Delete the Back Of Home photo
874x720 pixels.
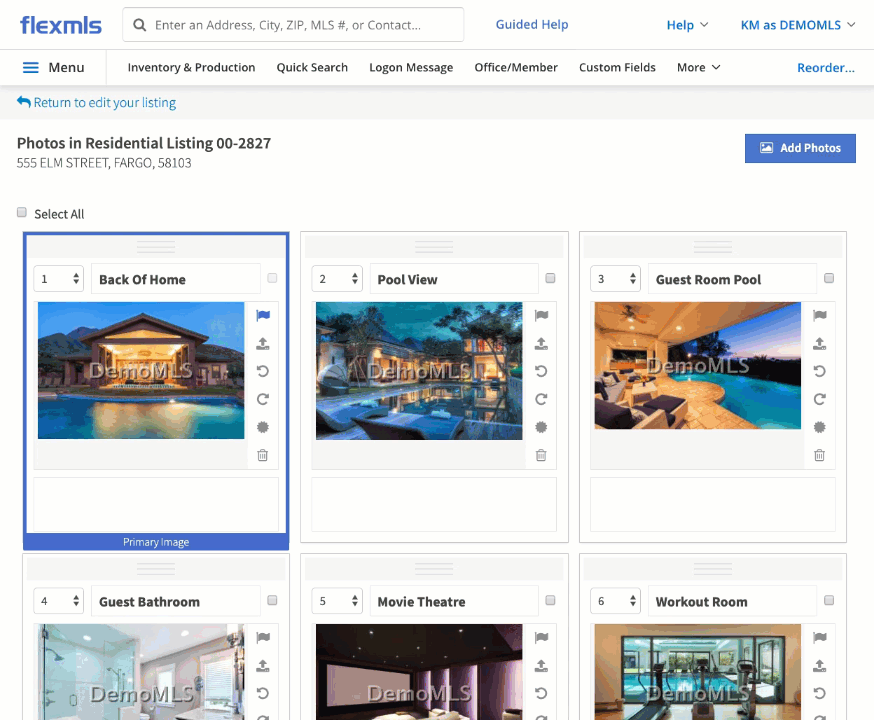263,455
